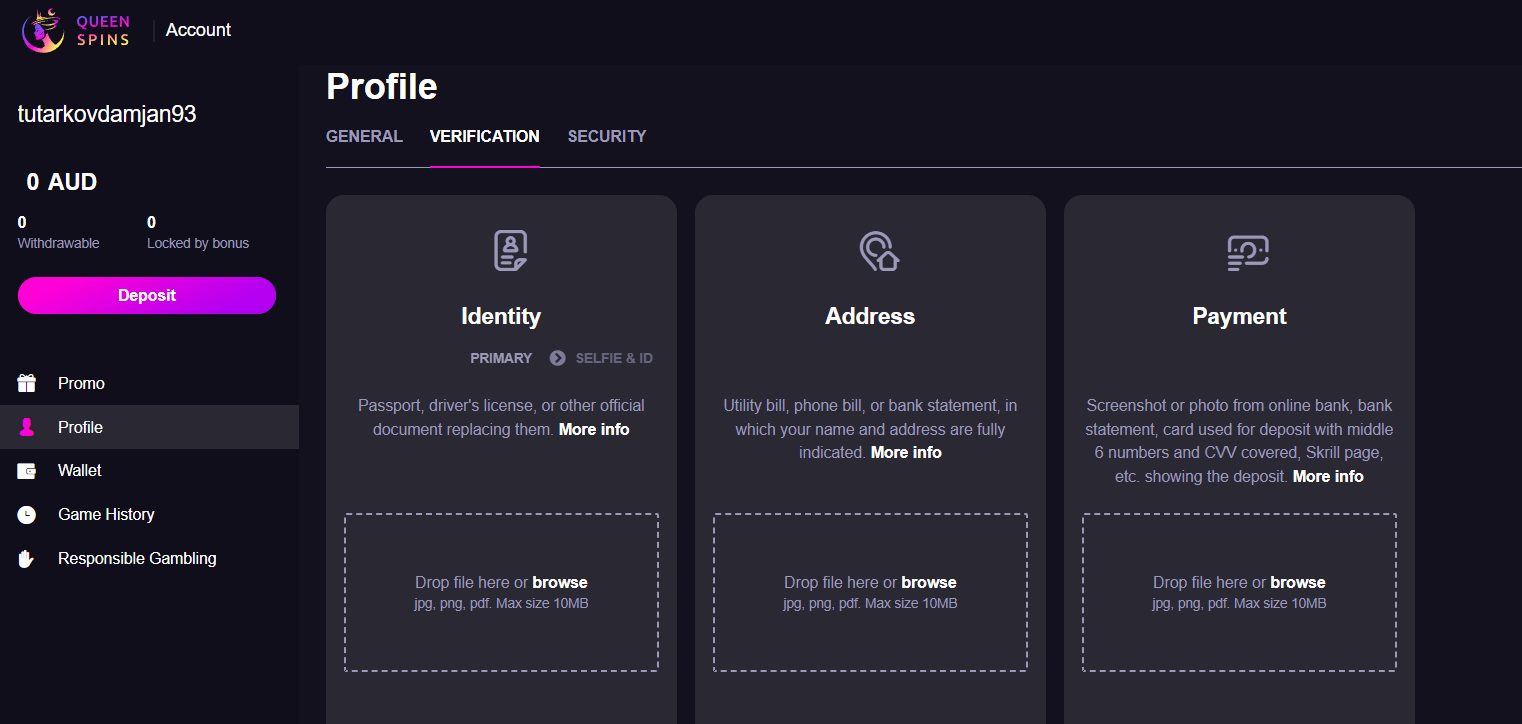
Task: Select the Game History clock icon
Action: point(26,514)
